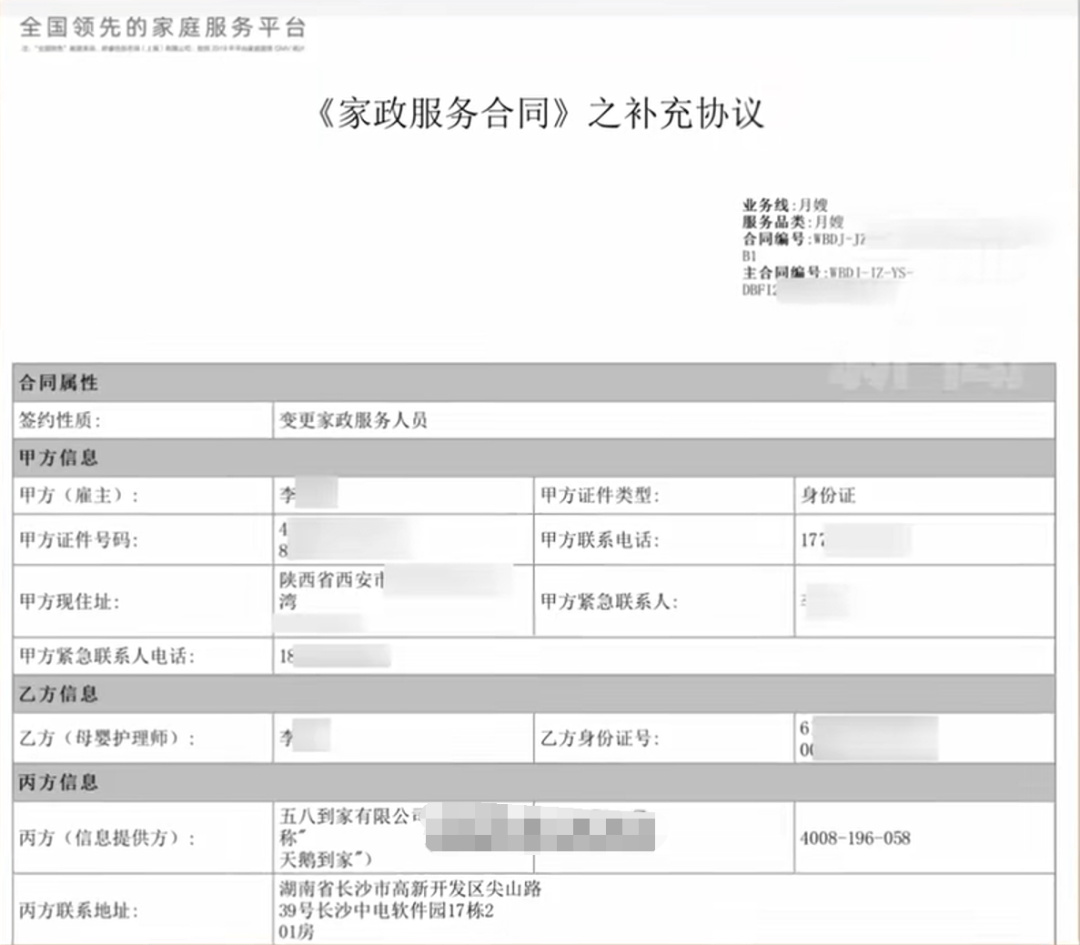This screenshot has height=945, width=1080.
Task: Click the header text 全国领先的家庭服务平台
Action: pos(163,28)
